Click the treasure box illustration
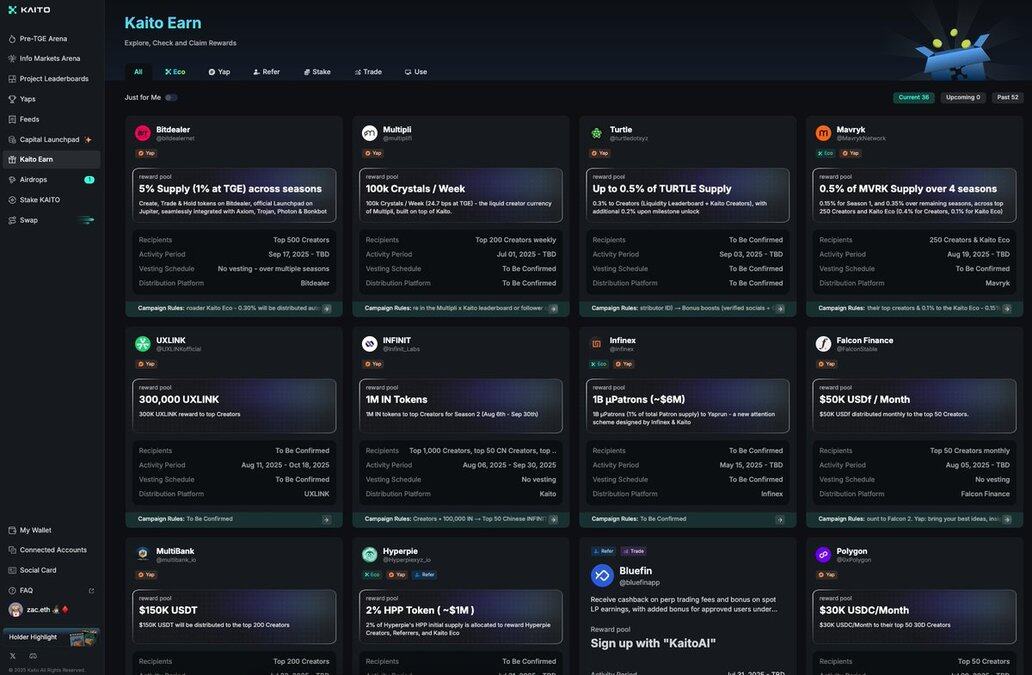This screenshot has width=1032, height=675. point(954,54)
